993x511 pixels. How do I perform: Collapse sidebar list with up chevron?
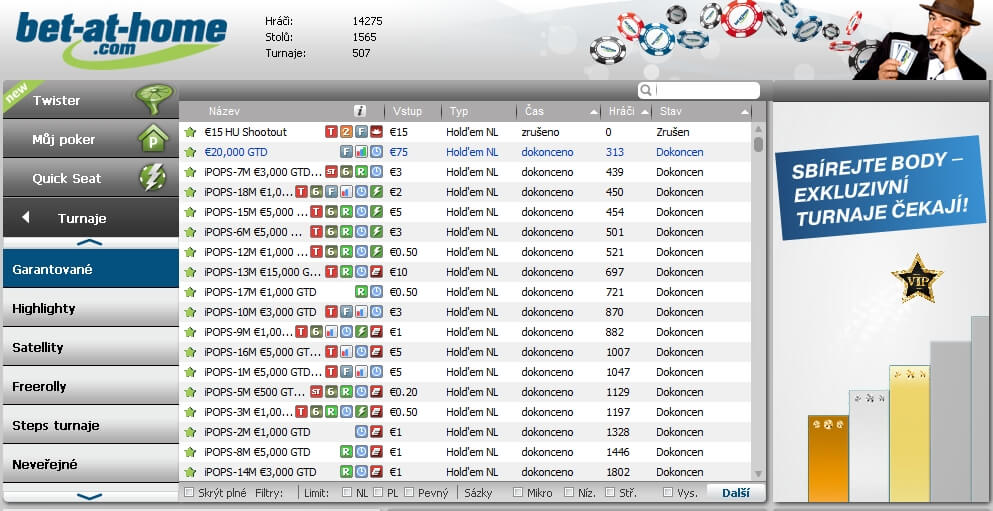90,243
